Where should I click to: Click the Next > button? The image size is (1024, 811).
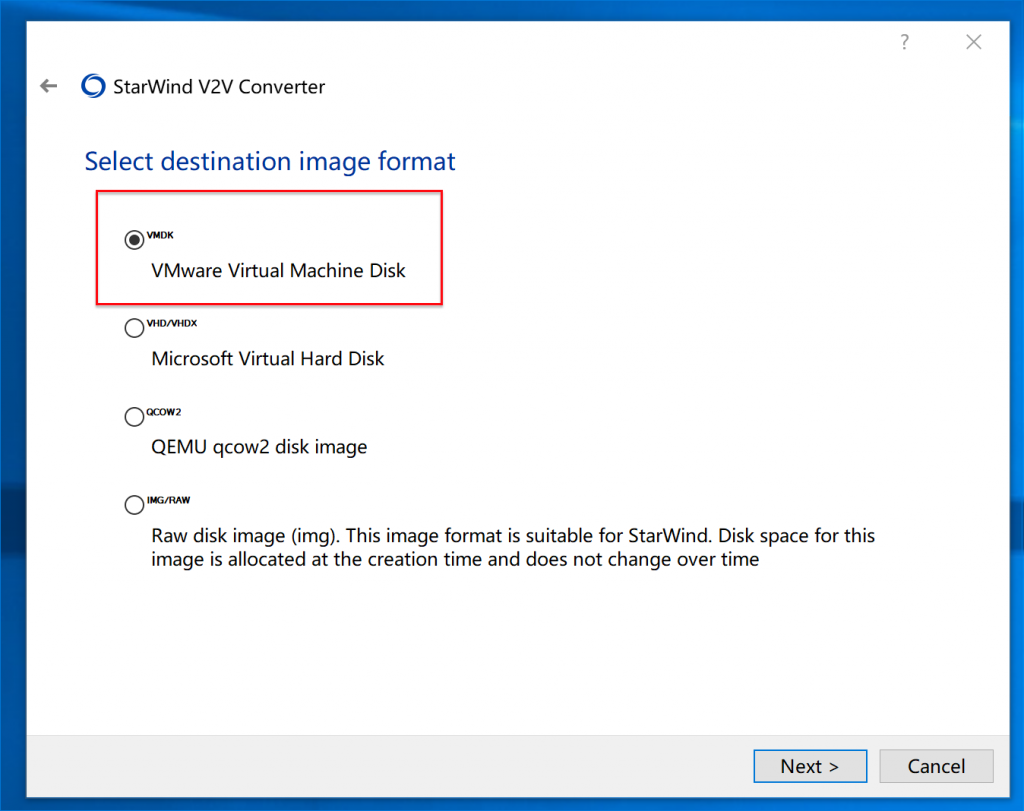coord(810,766)
